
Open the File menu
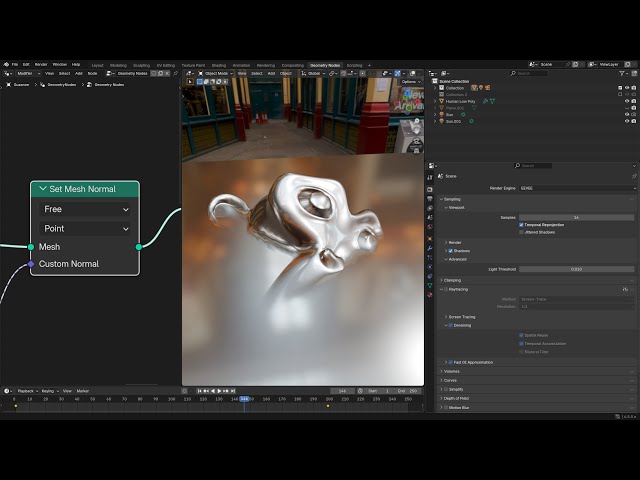(15, 64)
